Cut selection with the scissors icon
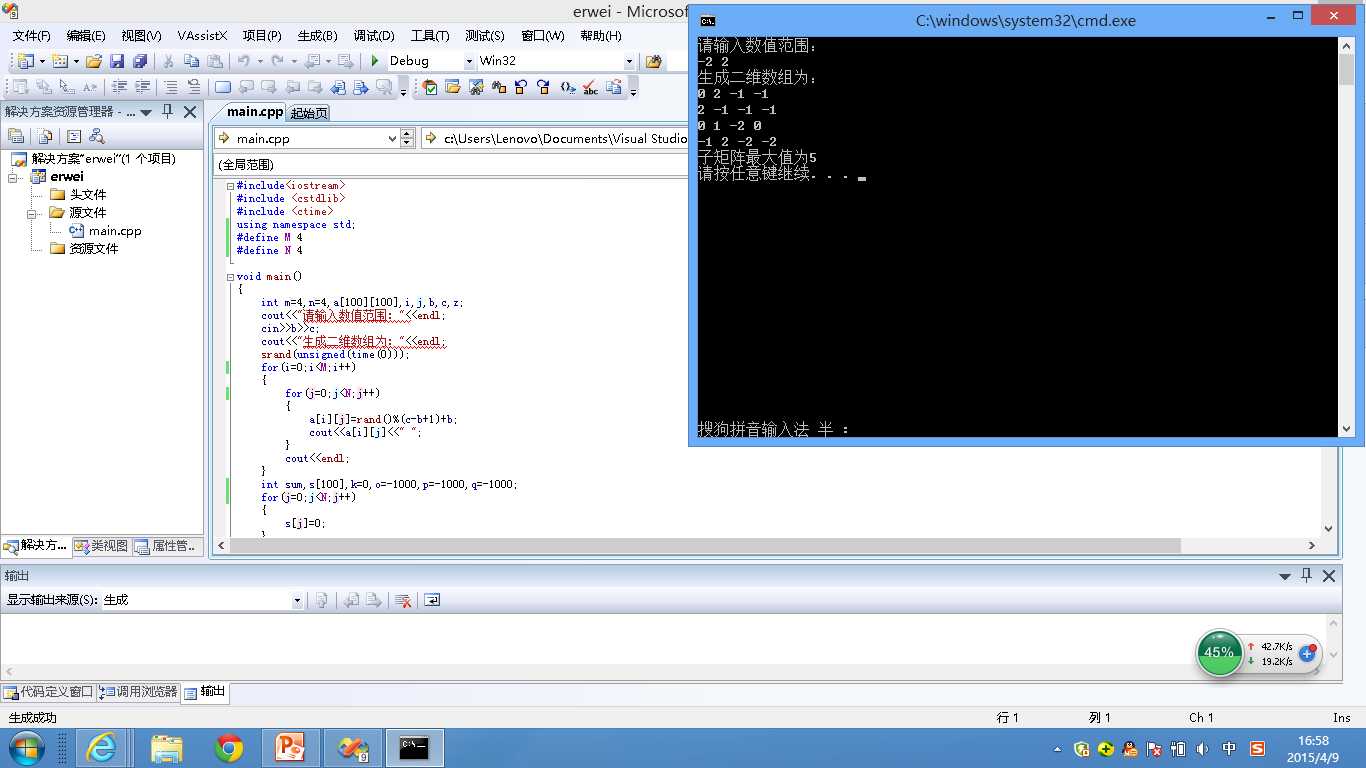The height and width of the screenshot is (768, 1366). 168,61
